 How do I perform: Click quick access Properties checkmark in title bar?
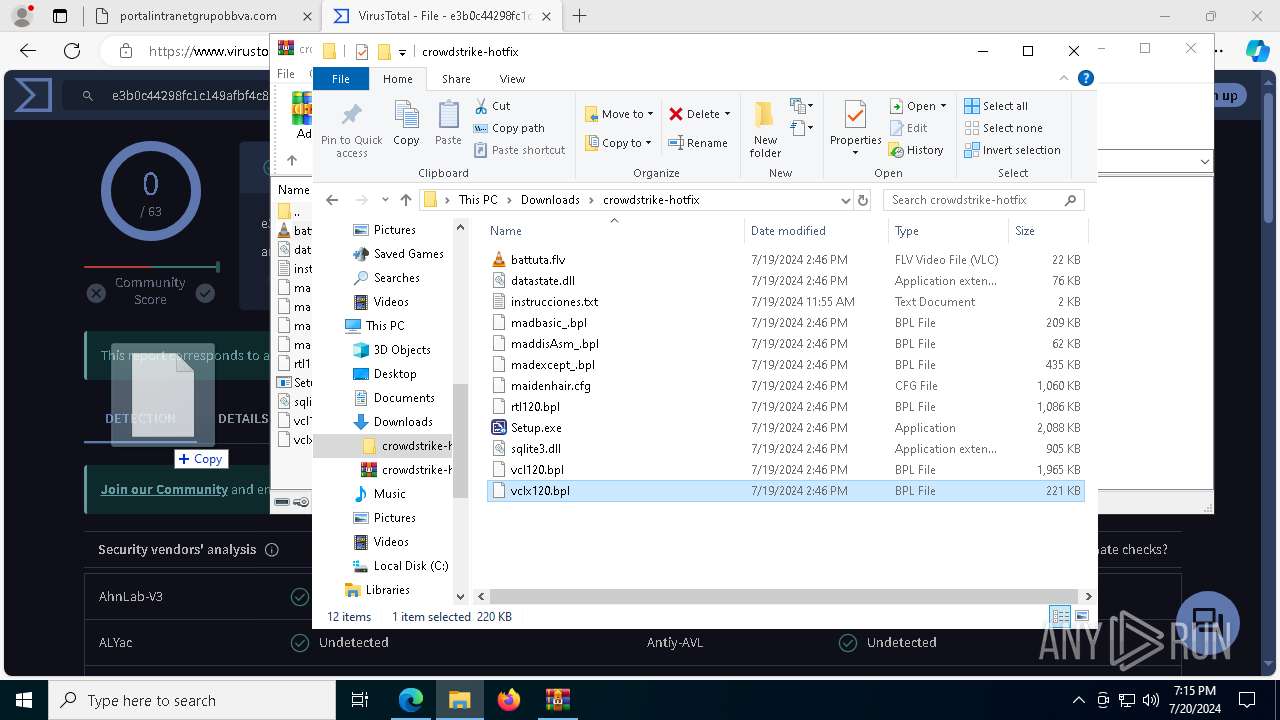(x=362, y=52)
